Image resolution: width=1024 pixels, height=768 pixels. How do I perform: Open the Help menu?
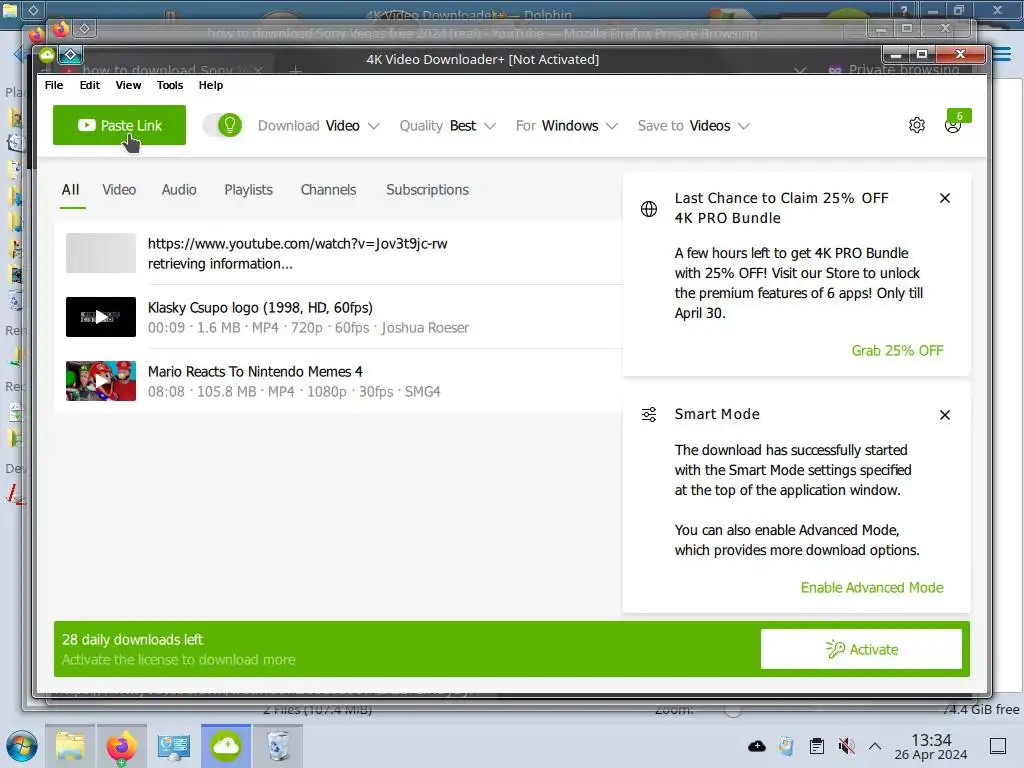[210, 85]
